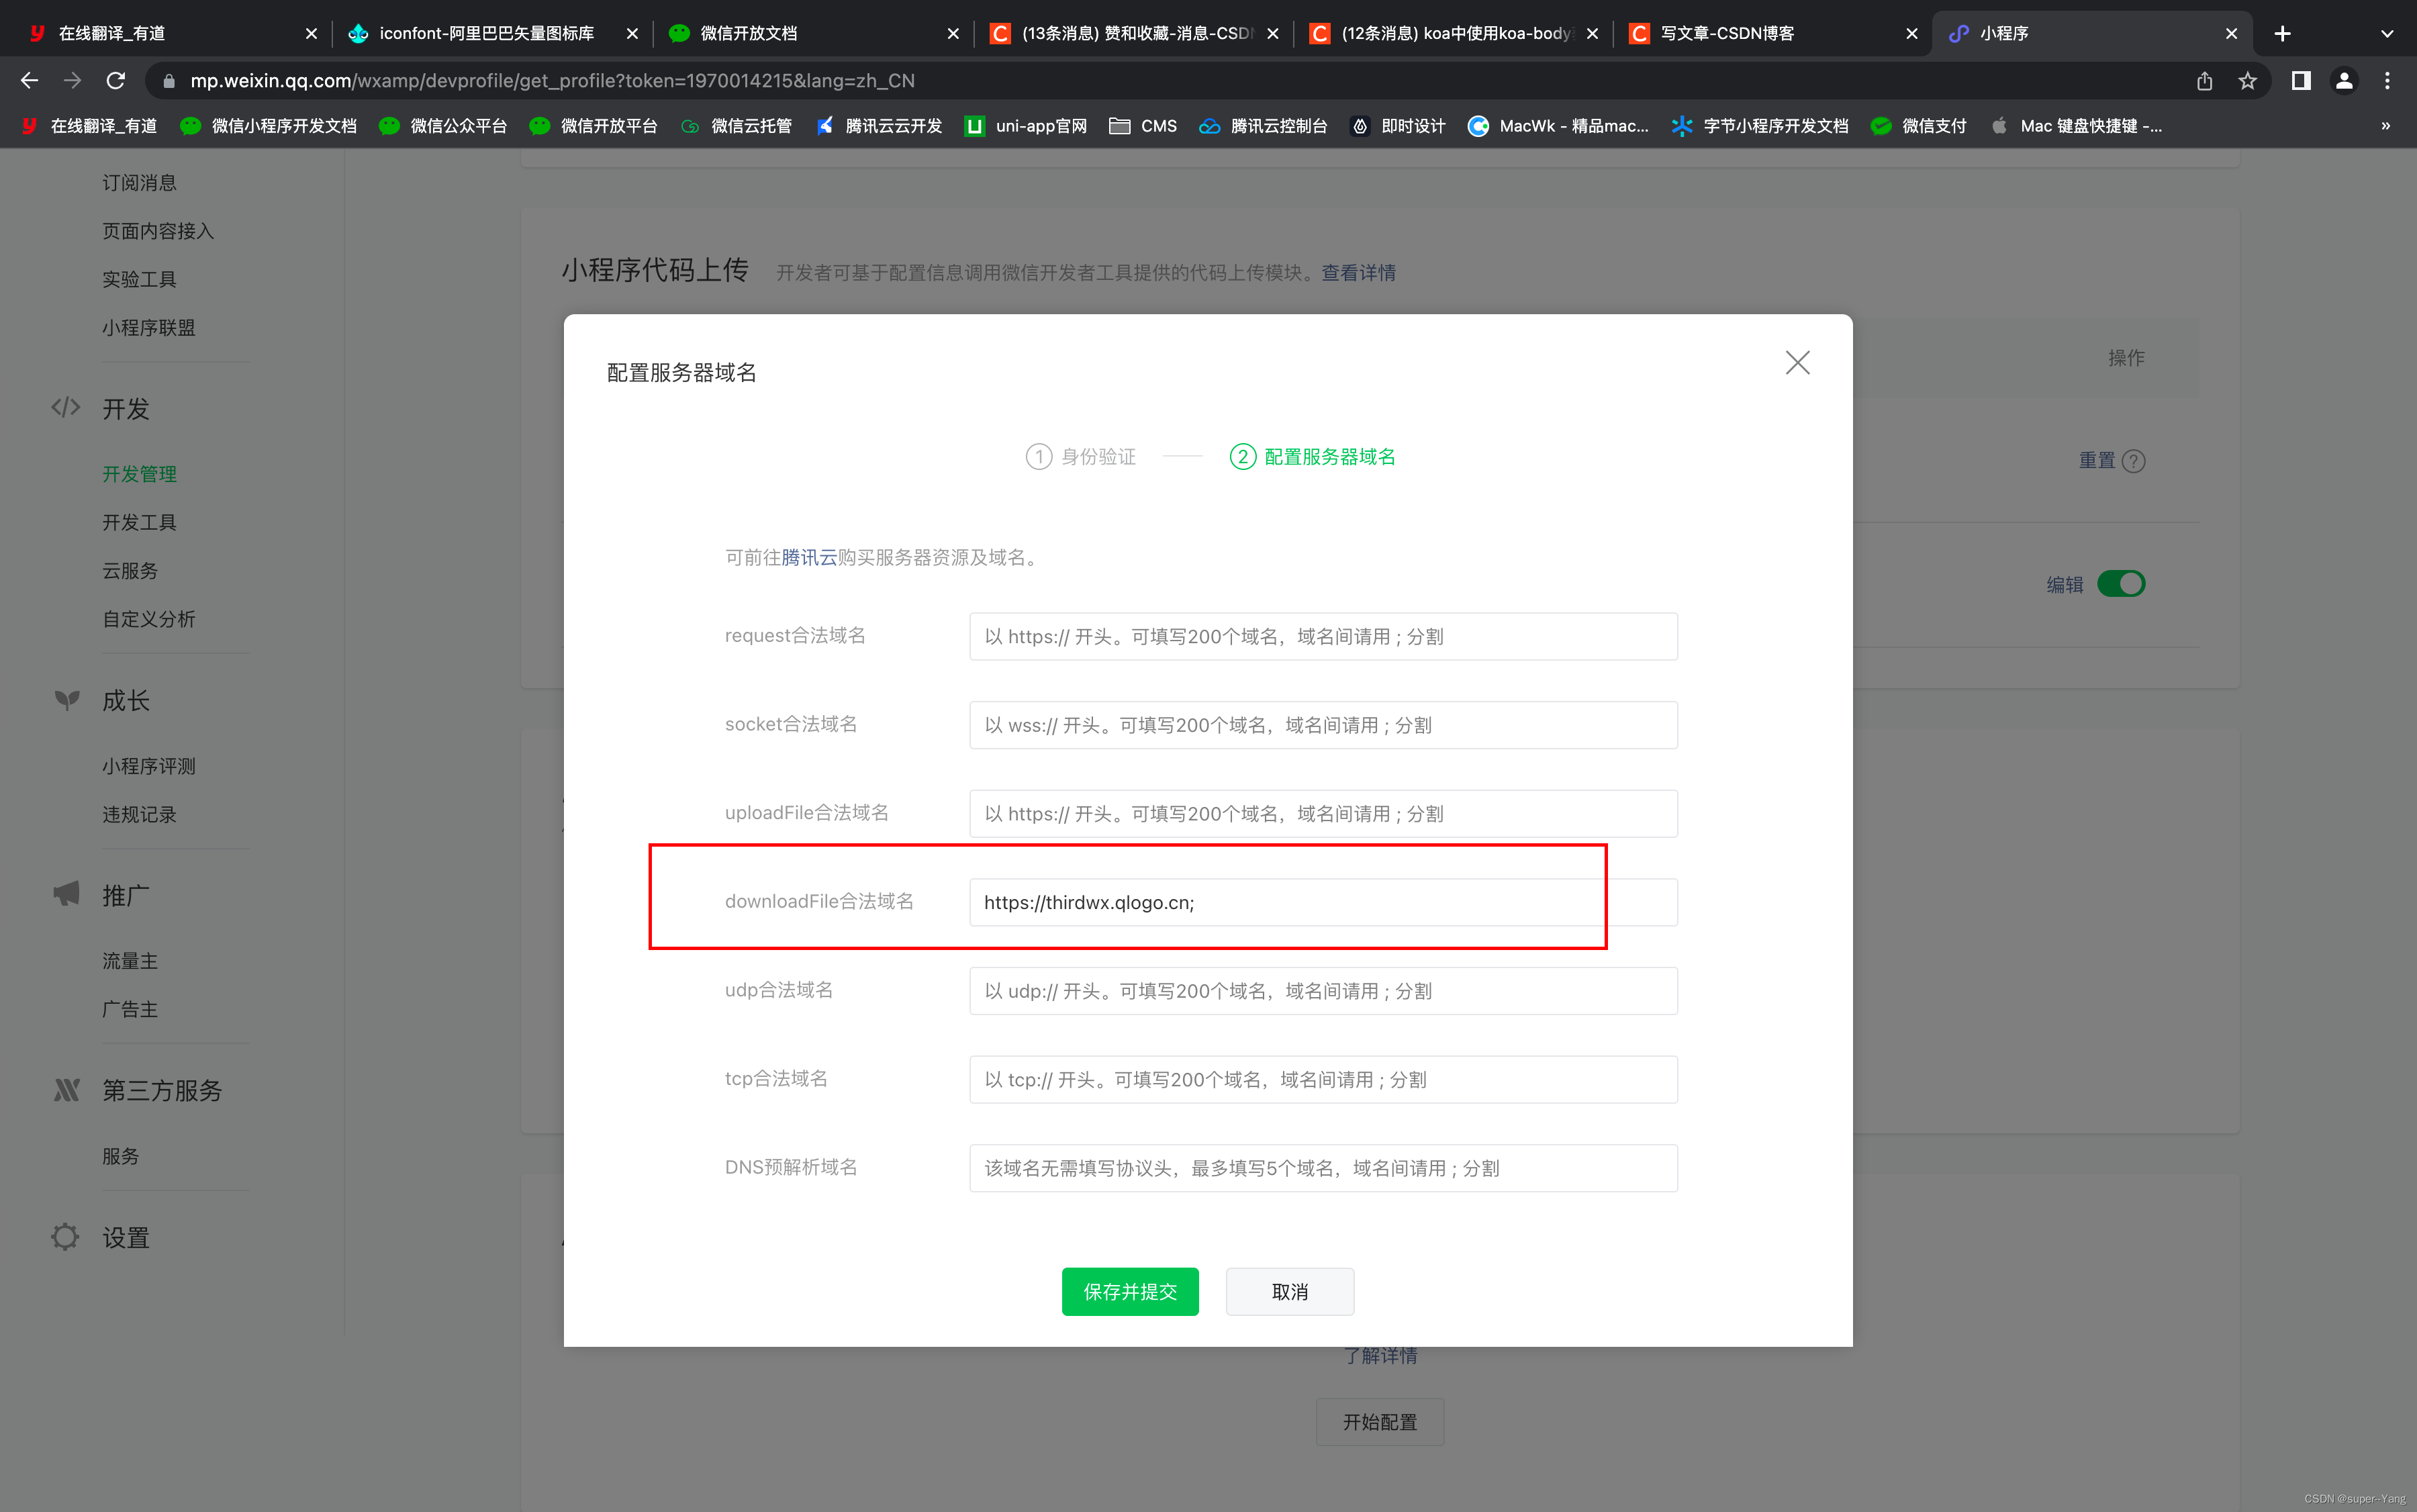
Task: Open 订阅消息 in the sidebar
Action: tap(139, 183)
